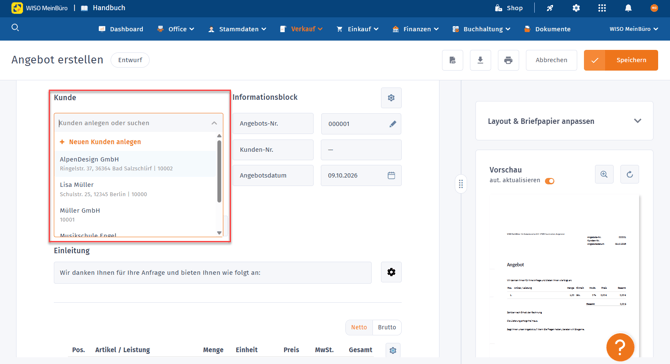Switch prices to Brutto
The image size is (670, 364).
pyautogui.click(x=387, y=327)
